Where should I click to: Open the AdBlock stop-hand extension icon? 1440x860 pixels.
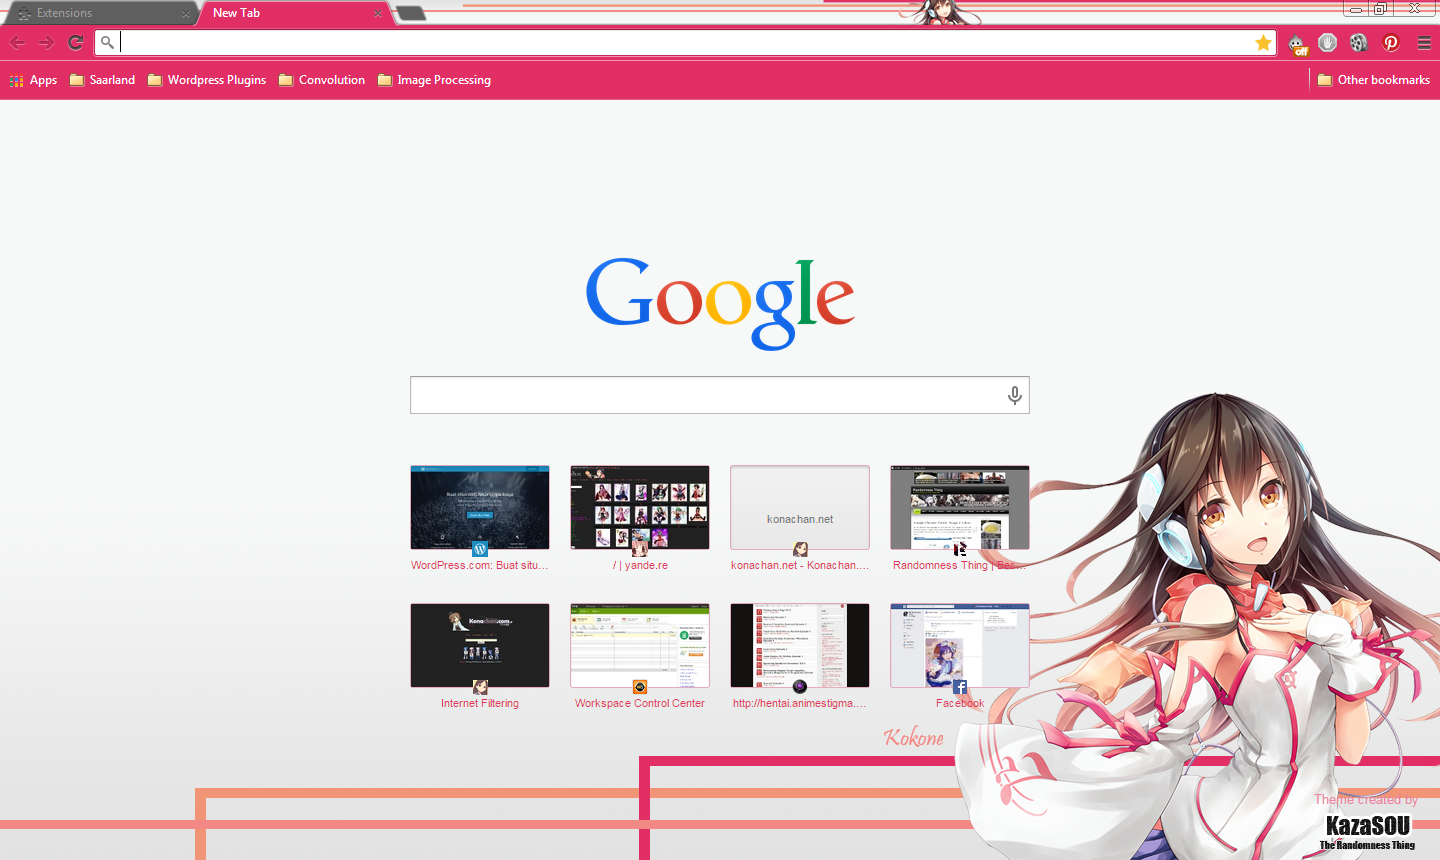click(x=1327, y=42)
